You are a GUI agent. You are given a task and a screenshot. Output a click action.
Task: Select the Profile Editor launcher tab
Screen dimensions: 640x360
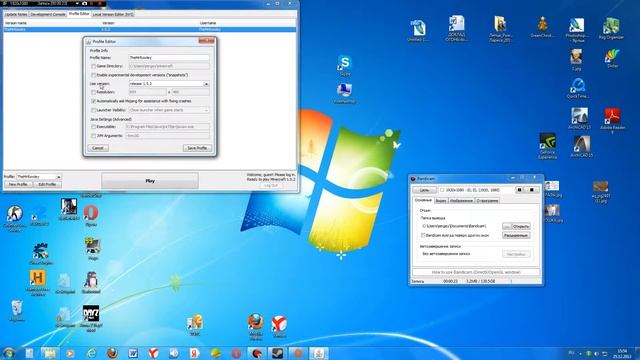(79, 14)
